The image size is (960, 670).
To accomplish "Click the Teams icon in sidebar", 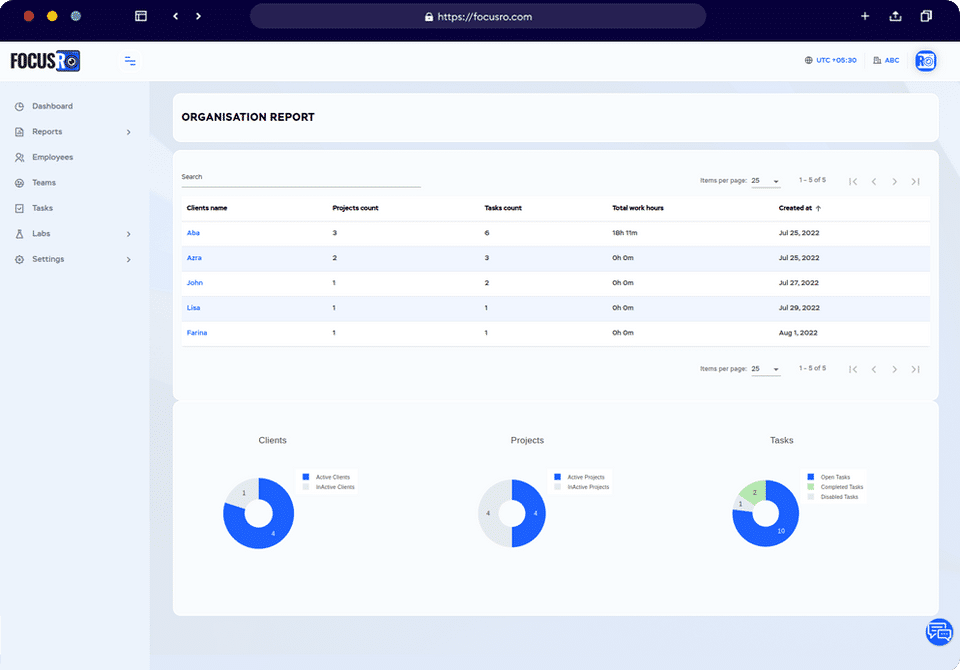I will click(20, 183).
